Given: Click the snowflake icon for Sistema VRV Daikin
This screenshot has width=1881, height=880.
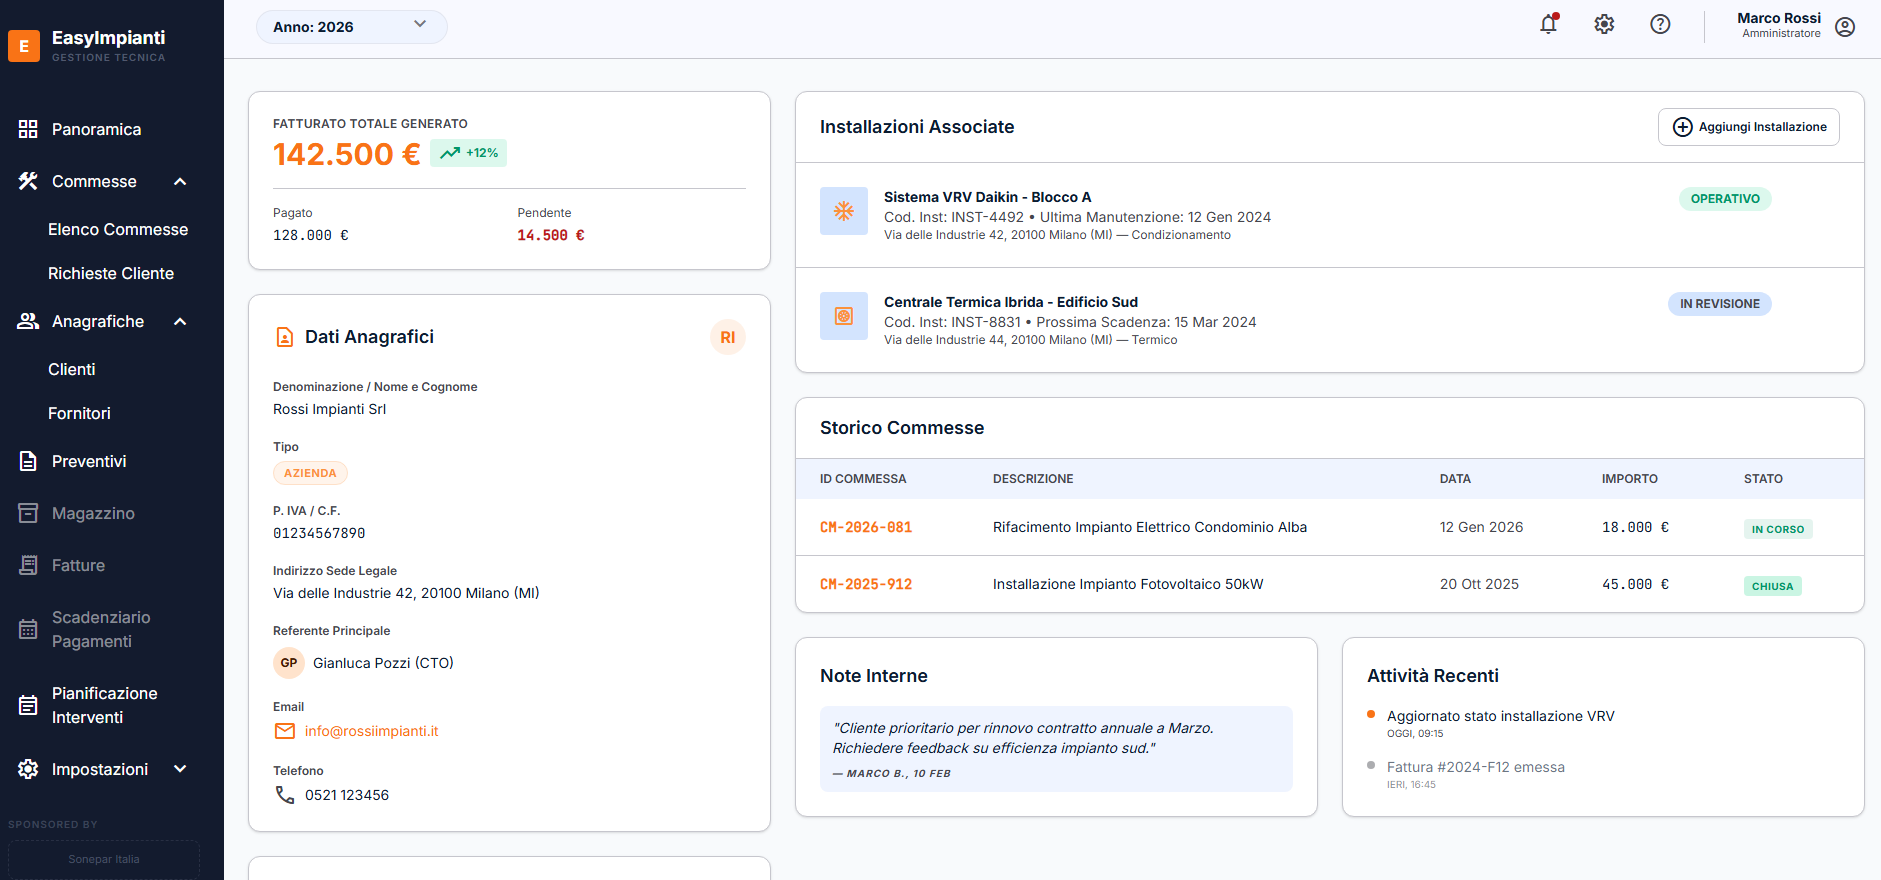Looking at the screenshot, I should point(844,211).
